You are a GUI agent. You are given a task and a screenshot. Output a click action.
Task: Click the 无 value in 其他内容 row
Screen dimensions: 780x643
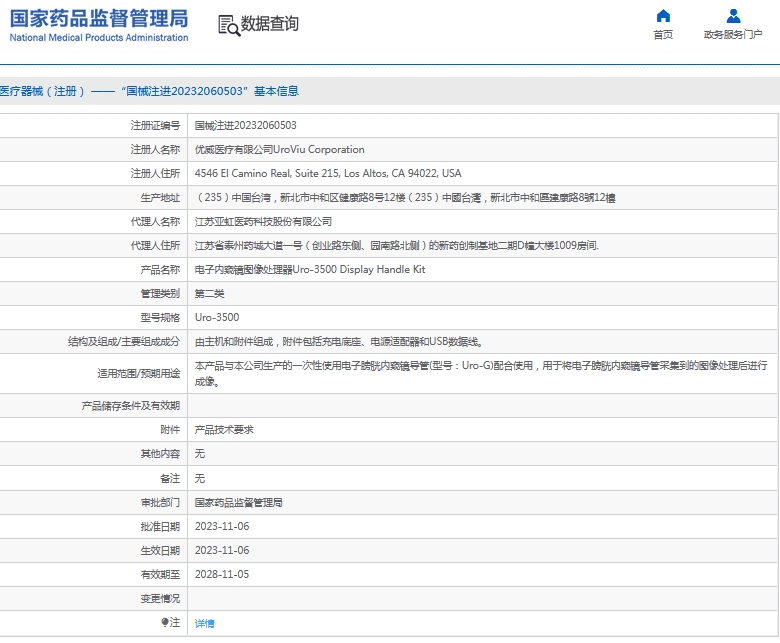199,454
